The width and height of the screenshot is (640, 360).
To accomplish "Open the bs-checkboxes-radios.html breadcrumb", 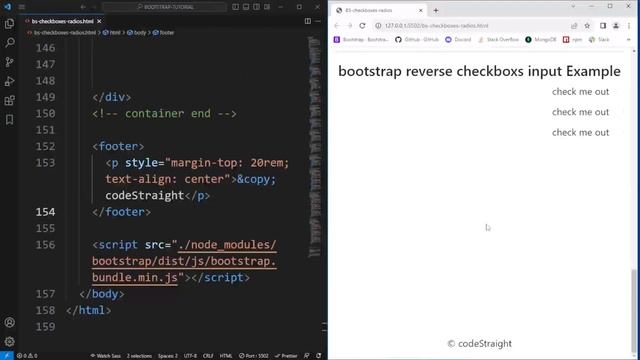I will coord(62,32).
